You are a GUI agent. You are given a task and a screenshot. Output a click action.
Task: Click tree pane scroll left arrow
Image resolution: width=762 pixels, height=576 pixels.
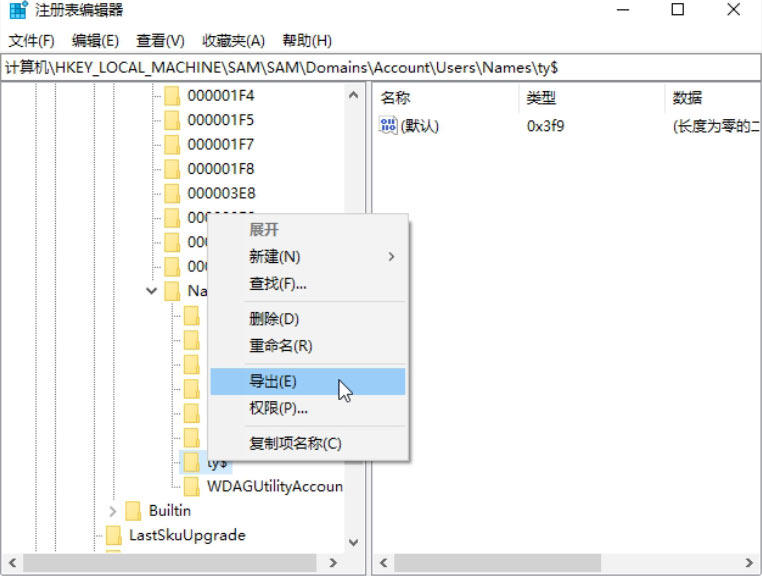click(x=13, y=563)
